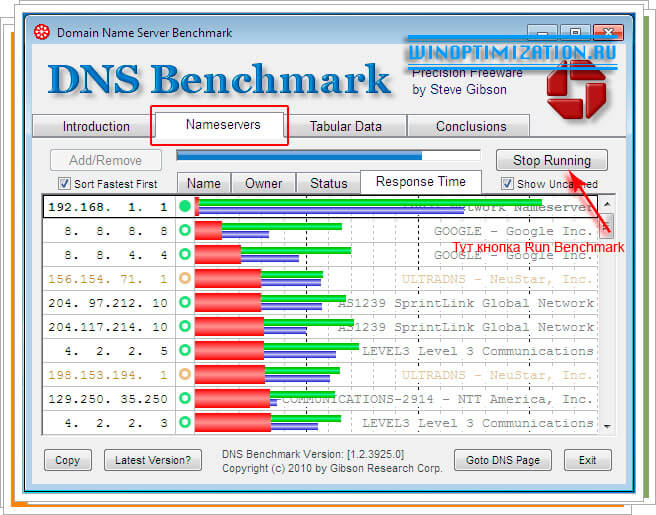The height and width of the screenshot is (515, 656).
Task: Toggle the Show Uncached checkbox
Action: point(508,184)
